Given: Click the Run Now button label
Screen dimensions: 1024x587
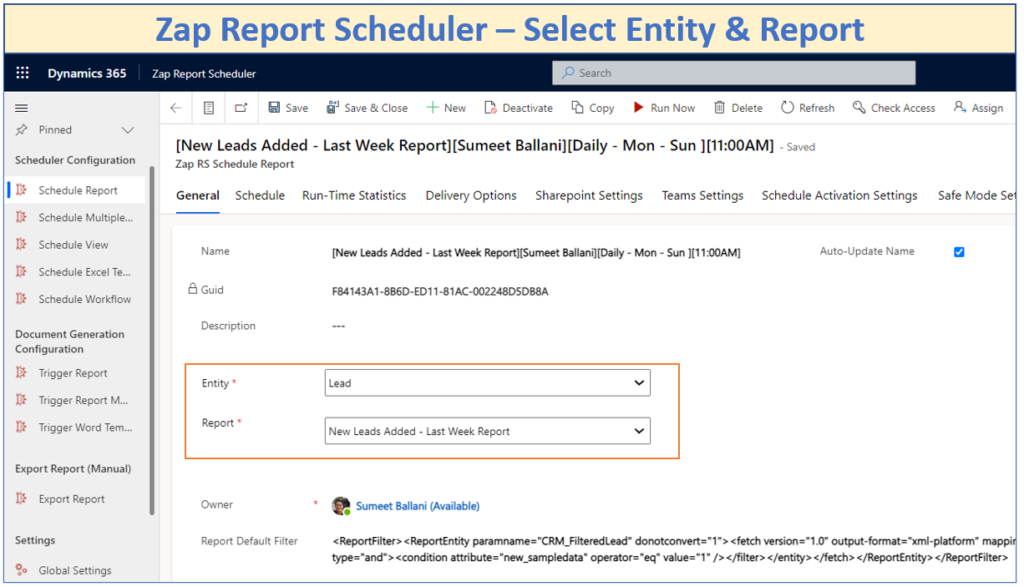Looking at the screenshot, I should (x=673, y=108).
